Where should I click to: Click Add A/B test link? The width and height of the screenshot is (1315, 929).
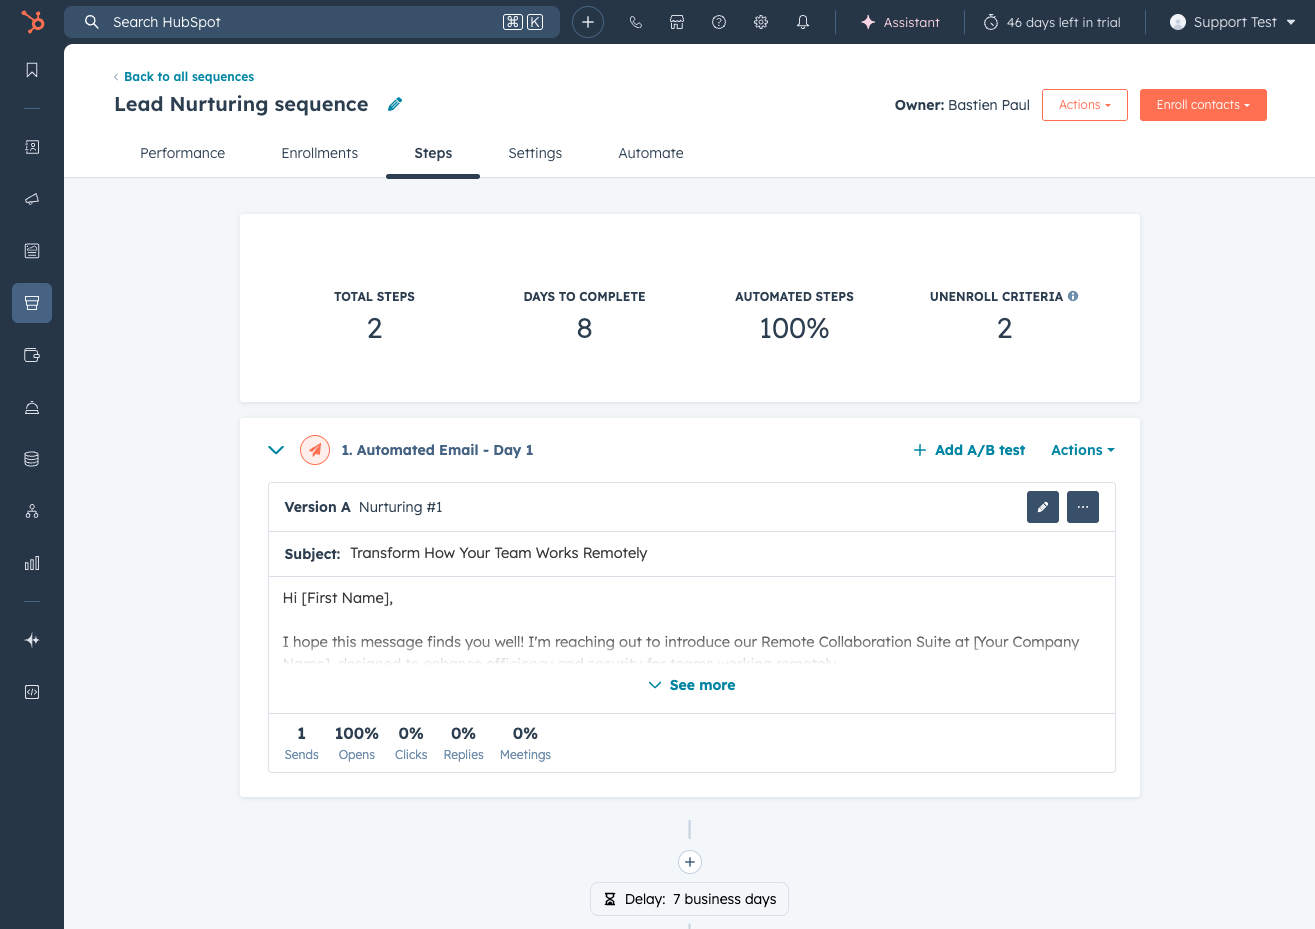click(970, 450)
